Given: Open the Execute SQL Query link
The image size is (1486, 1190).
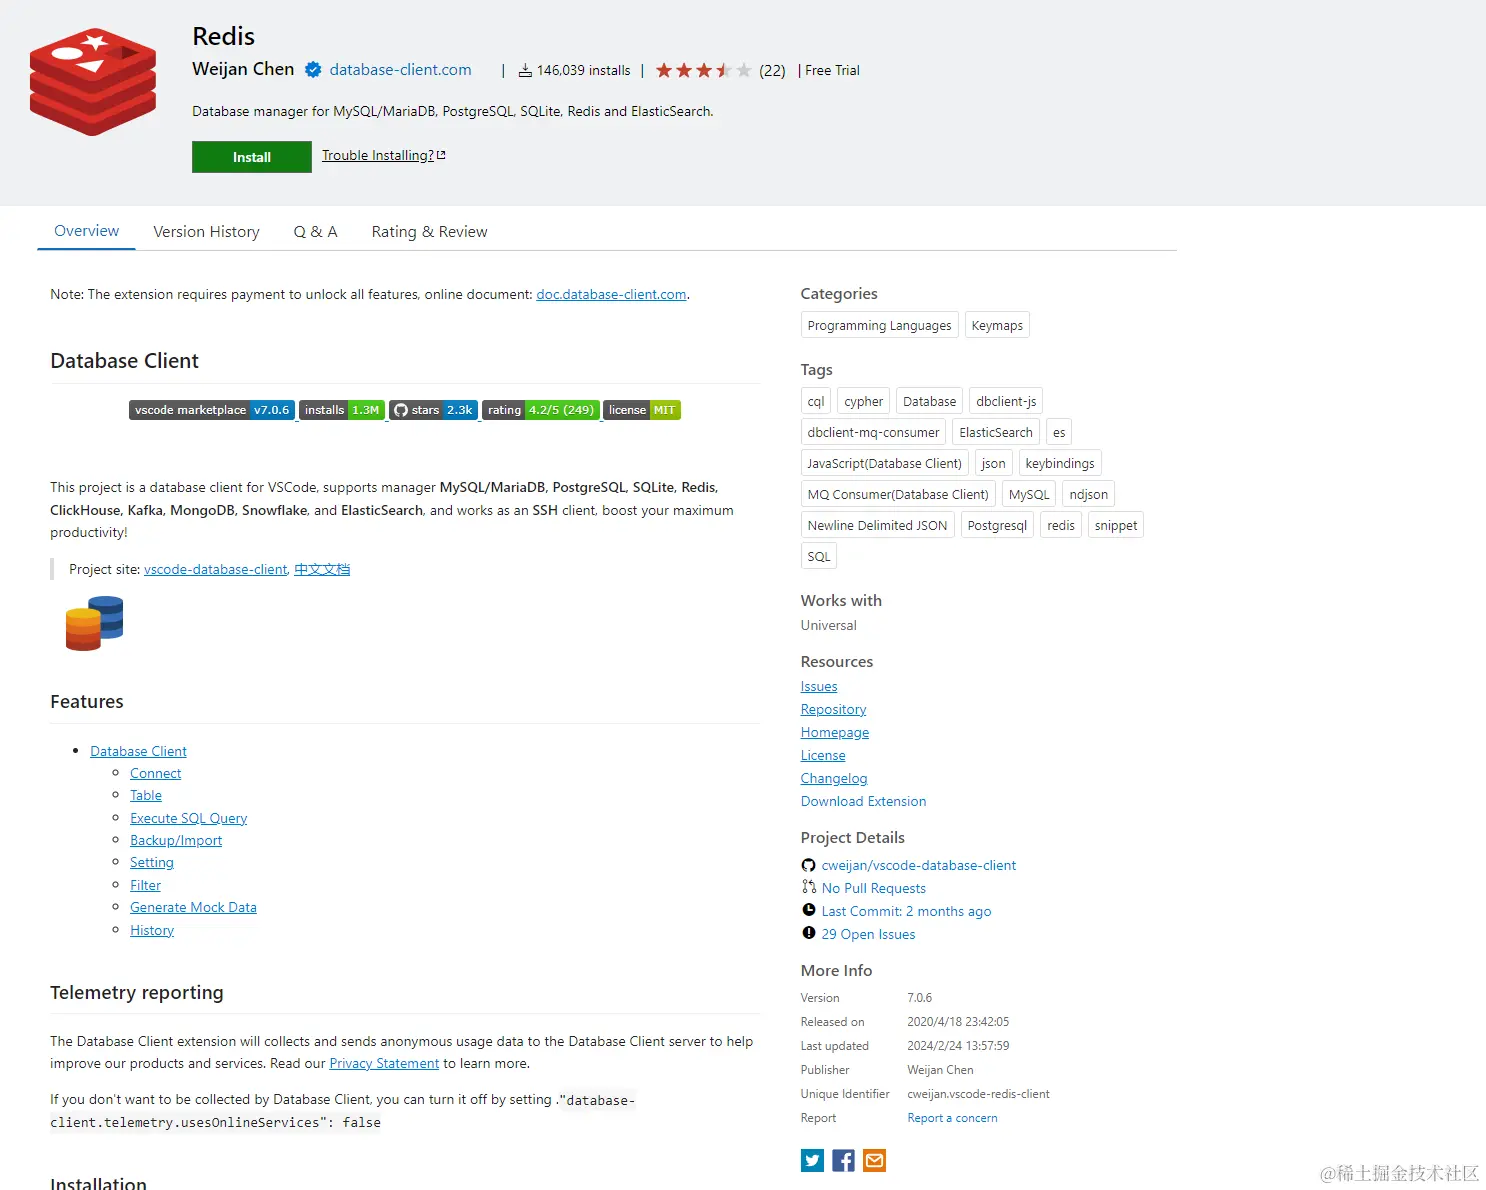Looking at the screenshot, I should pos(188,818).
